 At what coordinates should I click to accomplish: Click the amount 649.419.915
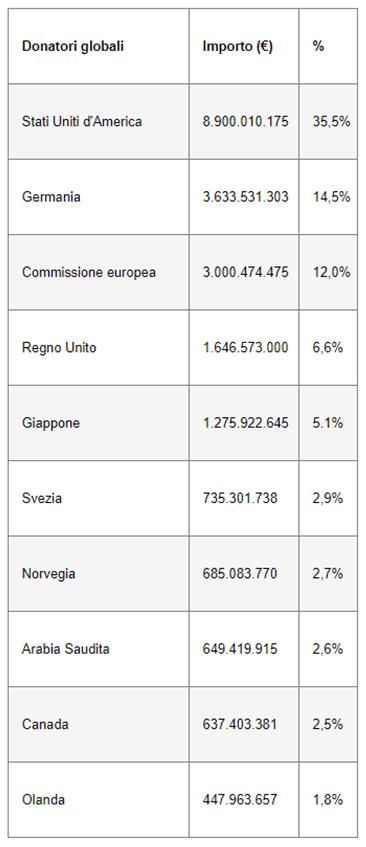pyautogui.click(x=240, y=649)
